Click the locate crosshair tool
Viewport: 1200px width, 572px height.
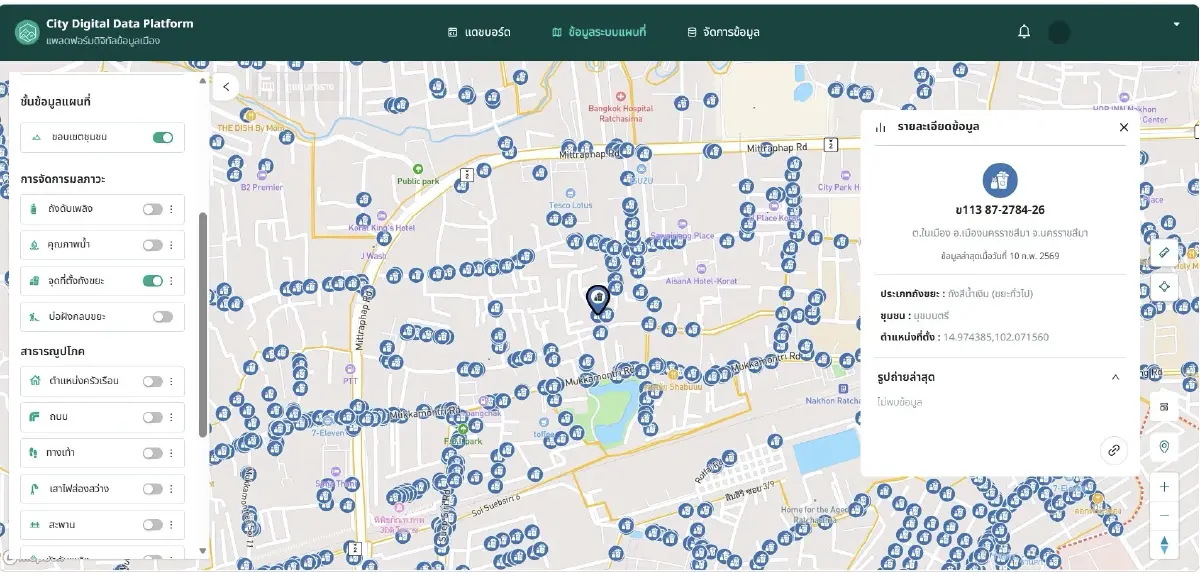(x=1164, y=286)
